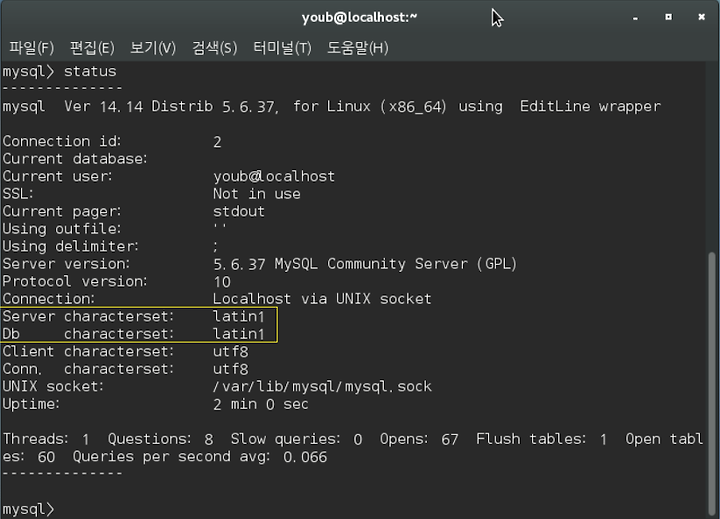Maximize the terminal window
This screenshot has height=519, width=720.
669,17
